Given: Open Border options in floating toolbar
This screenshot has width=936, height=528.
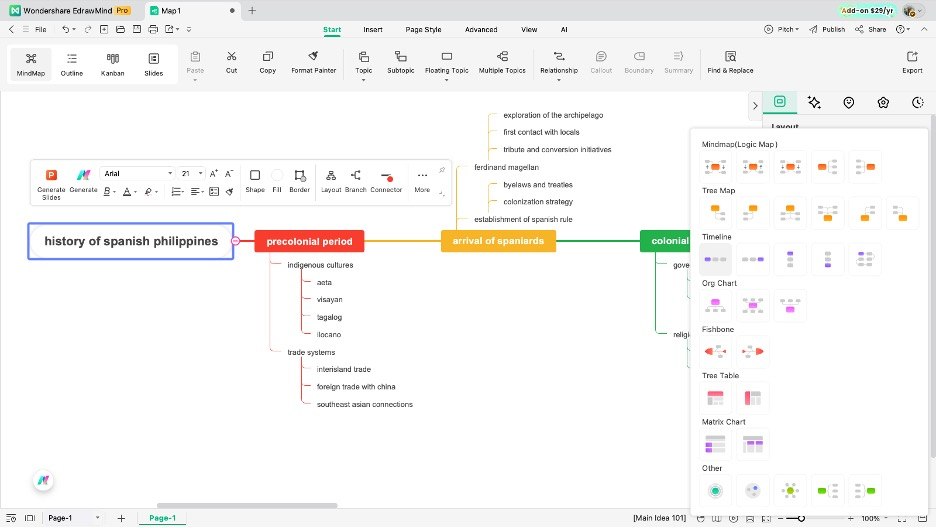Looking at the screenshot, I should coord(300,181).
